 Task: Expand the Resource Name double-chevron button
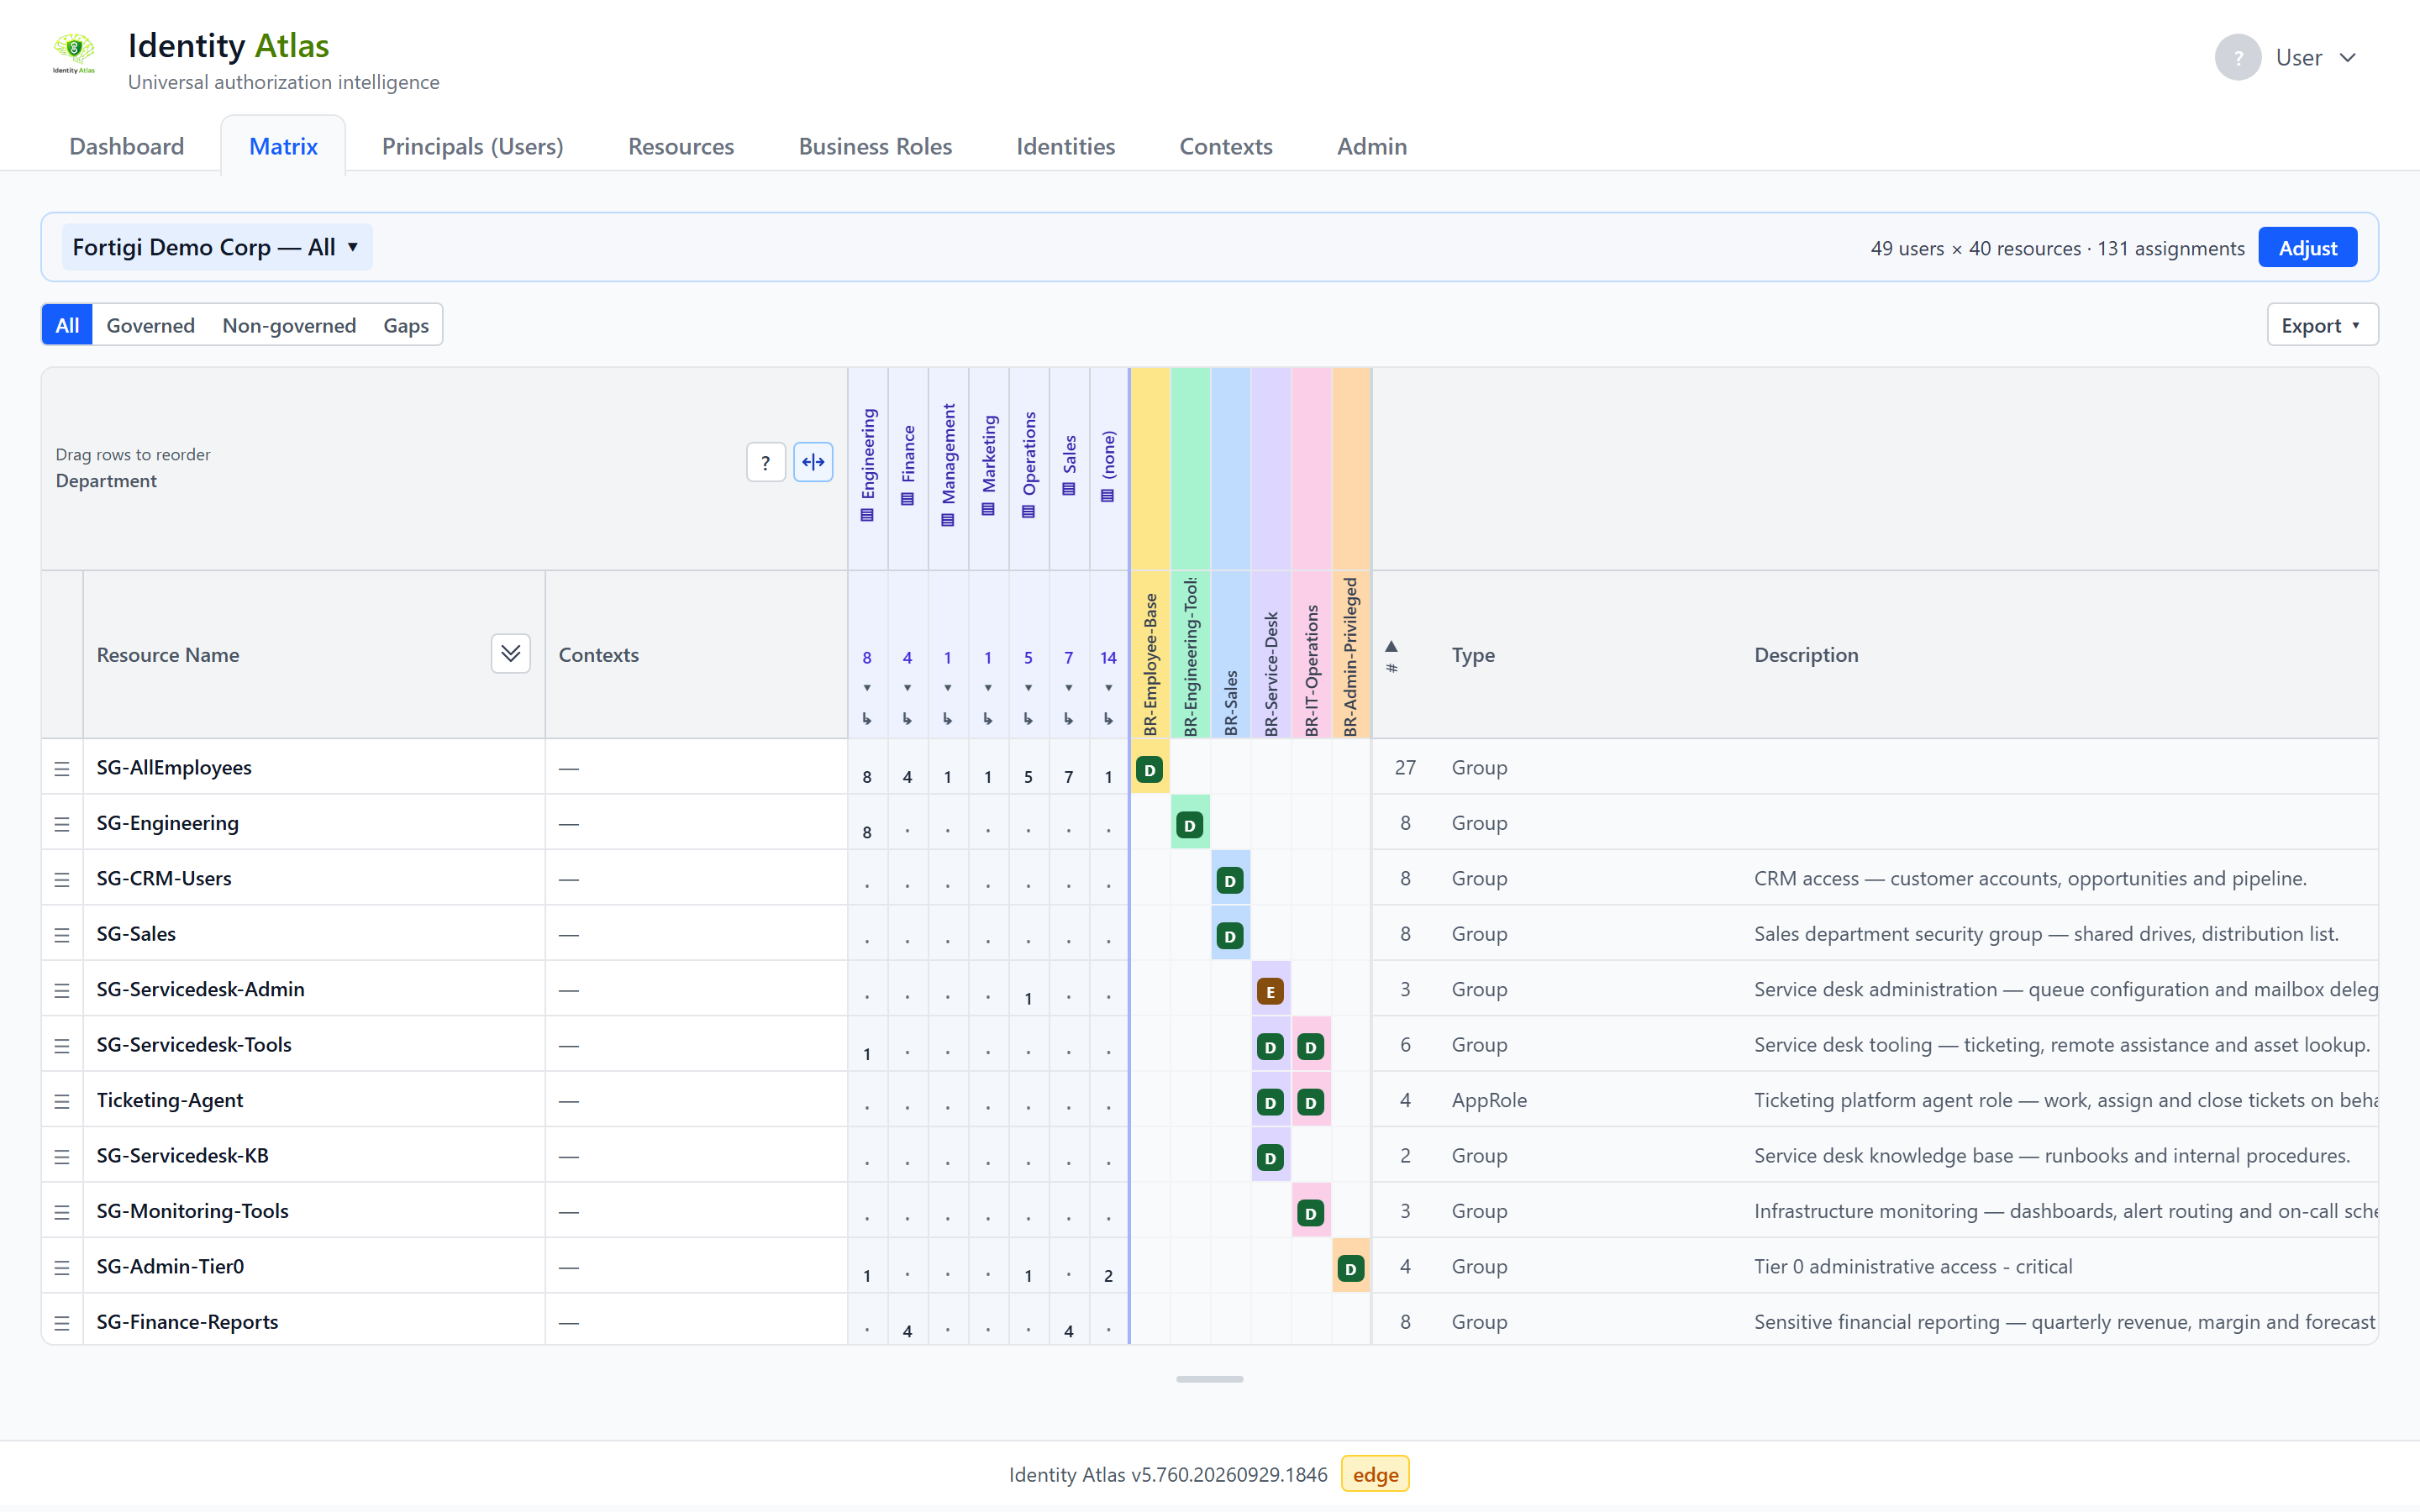click(x=510, y=654)
